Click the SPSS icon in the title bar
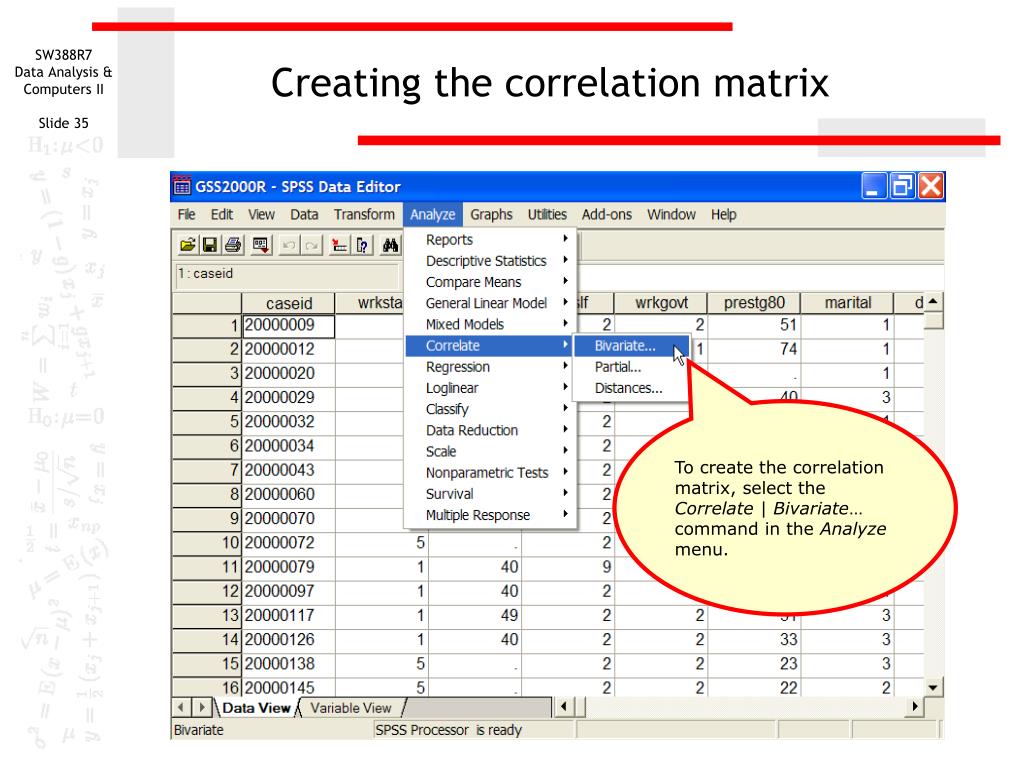This screenshot has width=1024, height=768. click(x=182, y=186)
